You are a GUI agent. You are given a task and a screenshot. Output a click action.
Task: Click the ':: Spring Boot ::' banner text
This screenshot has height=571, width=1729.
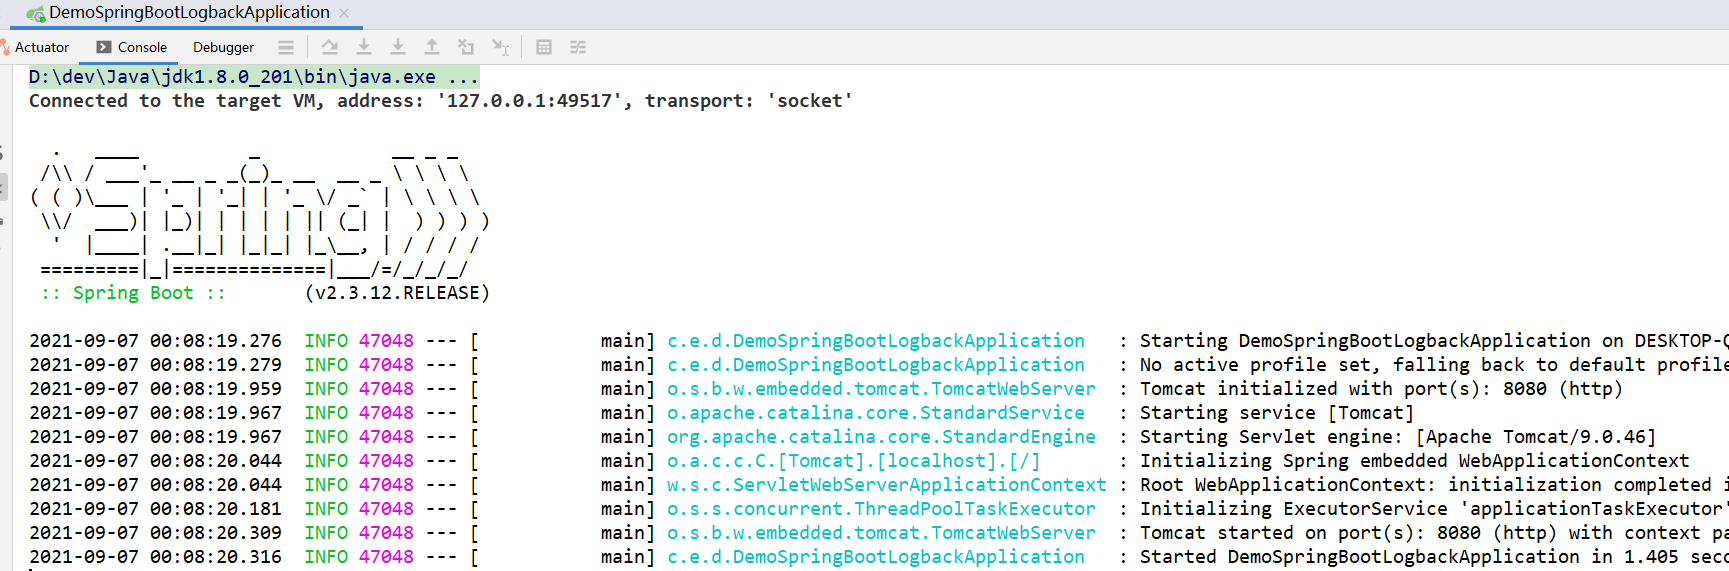[133, 293]
